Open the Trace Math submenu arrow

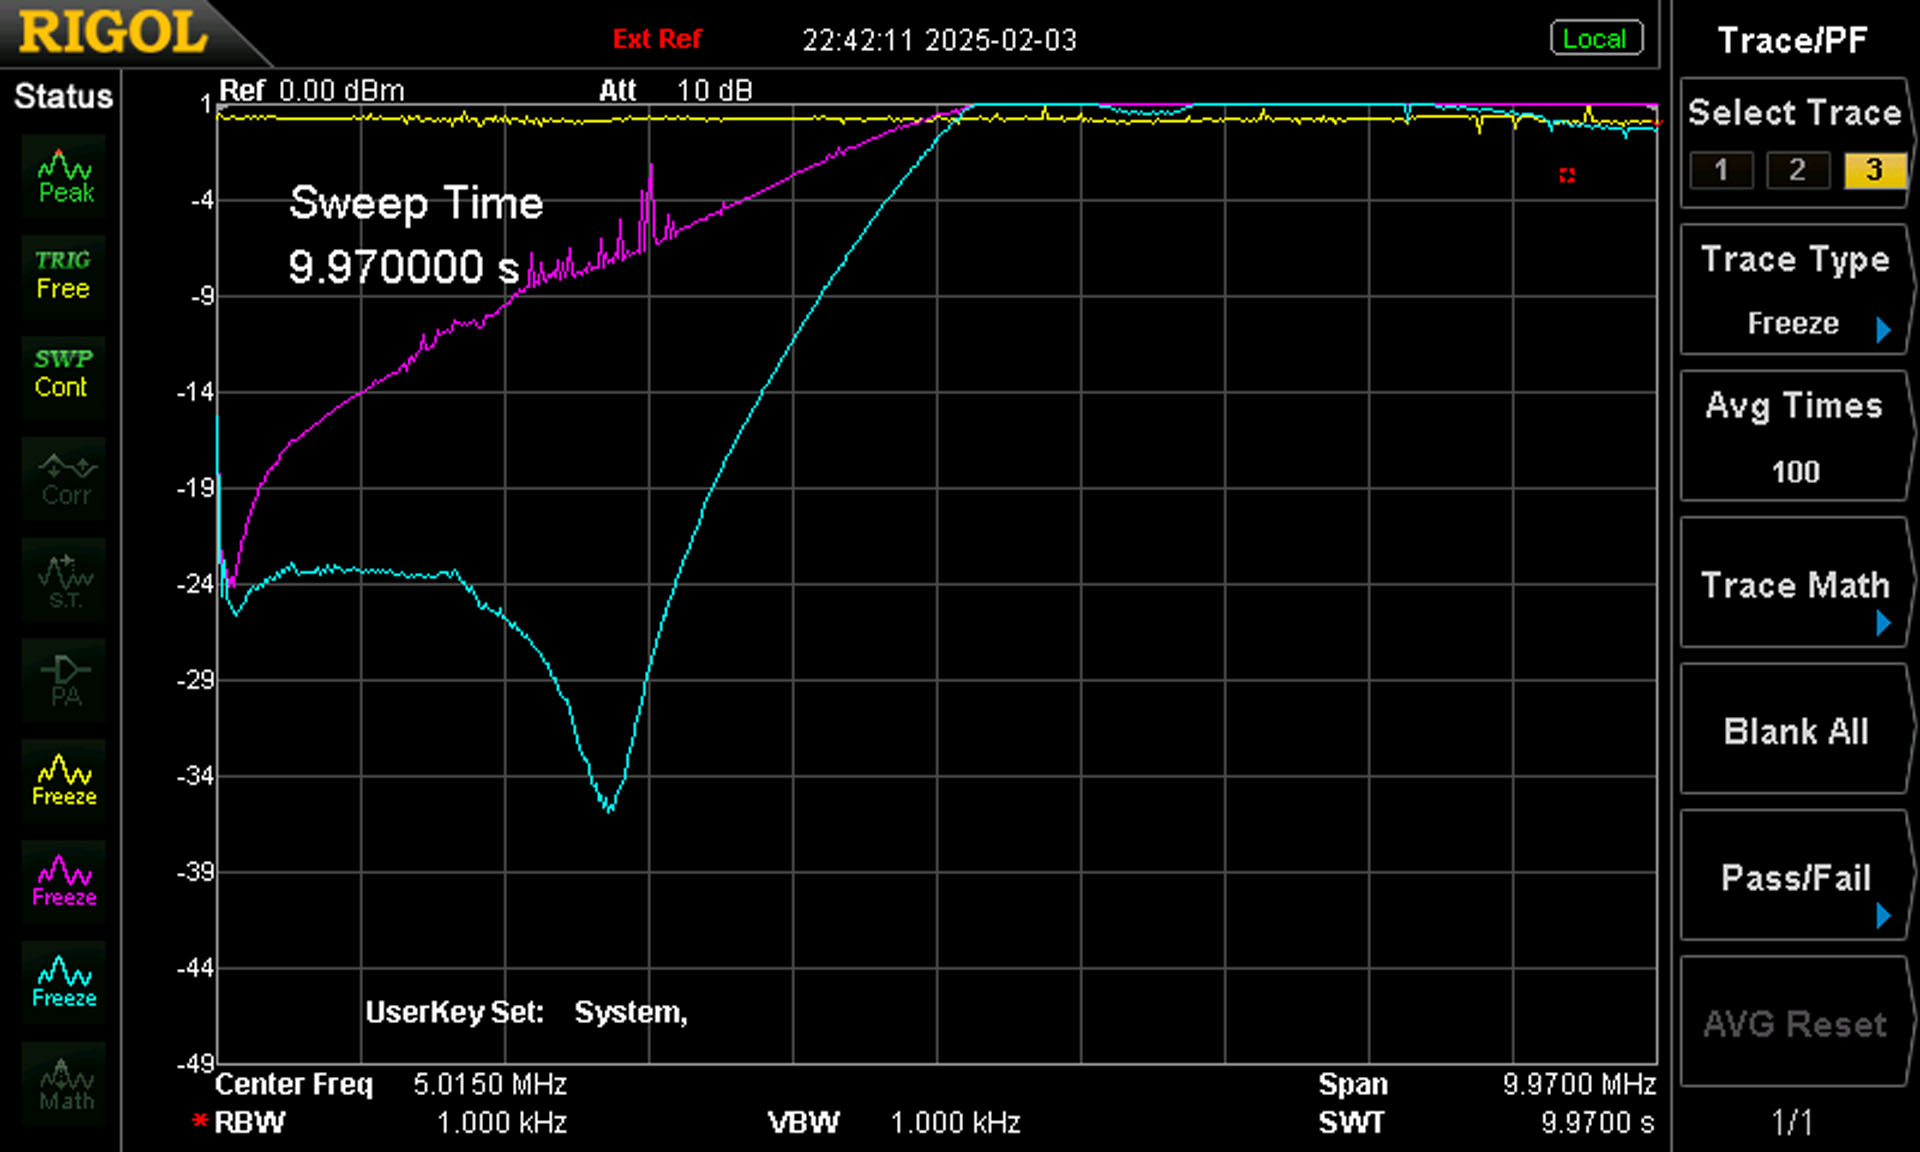tap(1884, 623)
